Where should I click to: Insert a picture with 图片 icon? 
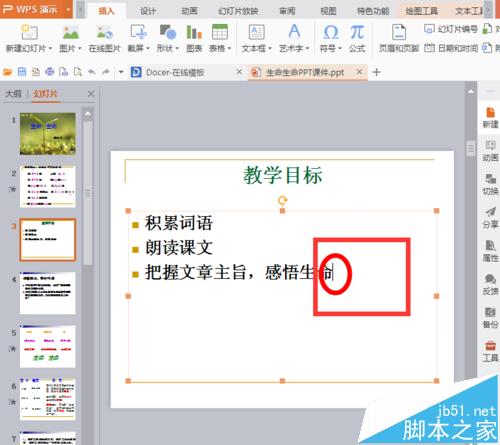click(x=71, y=32)
